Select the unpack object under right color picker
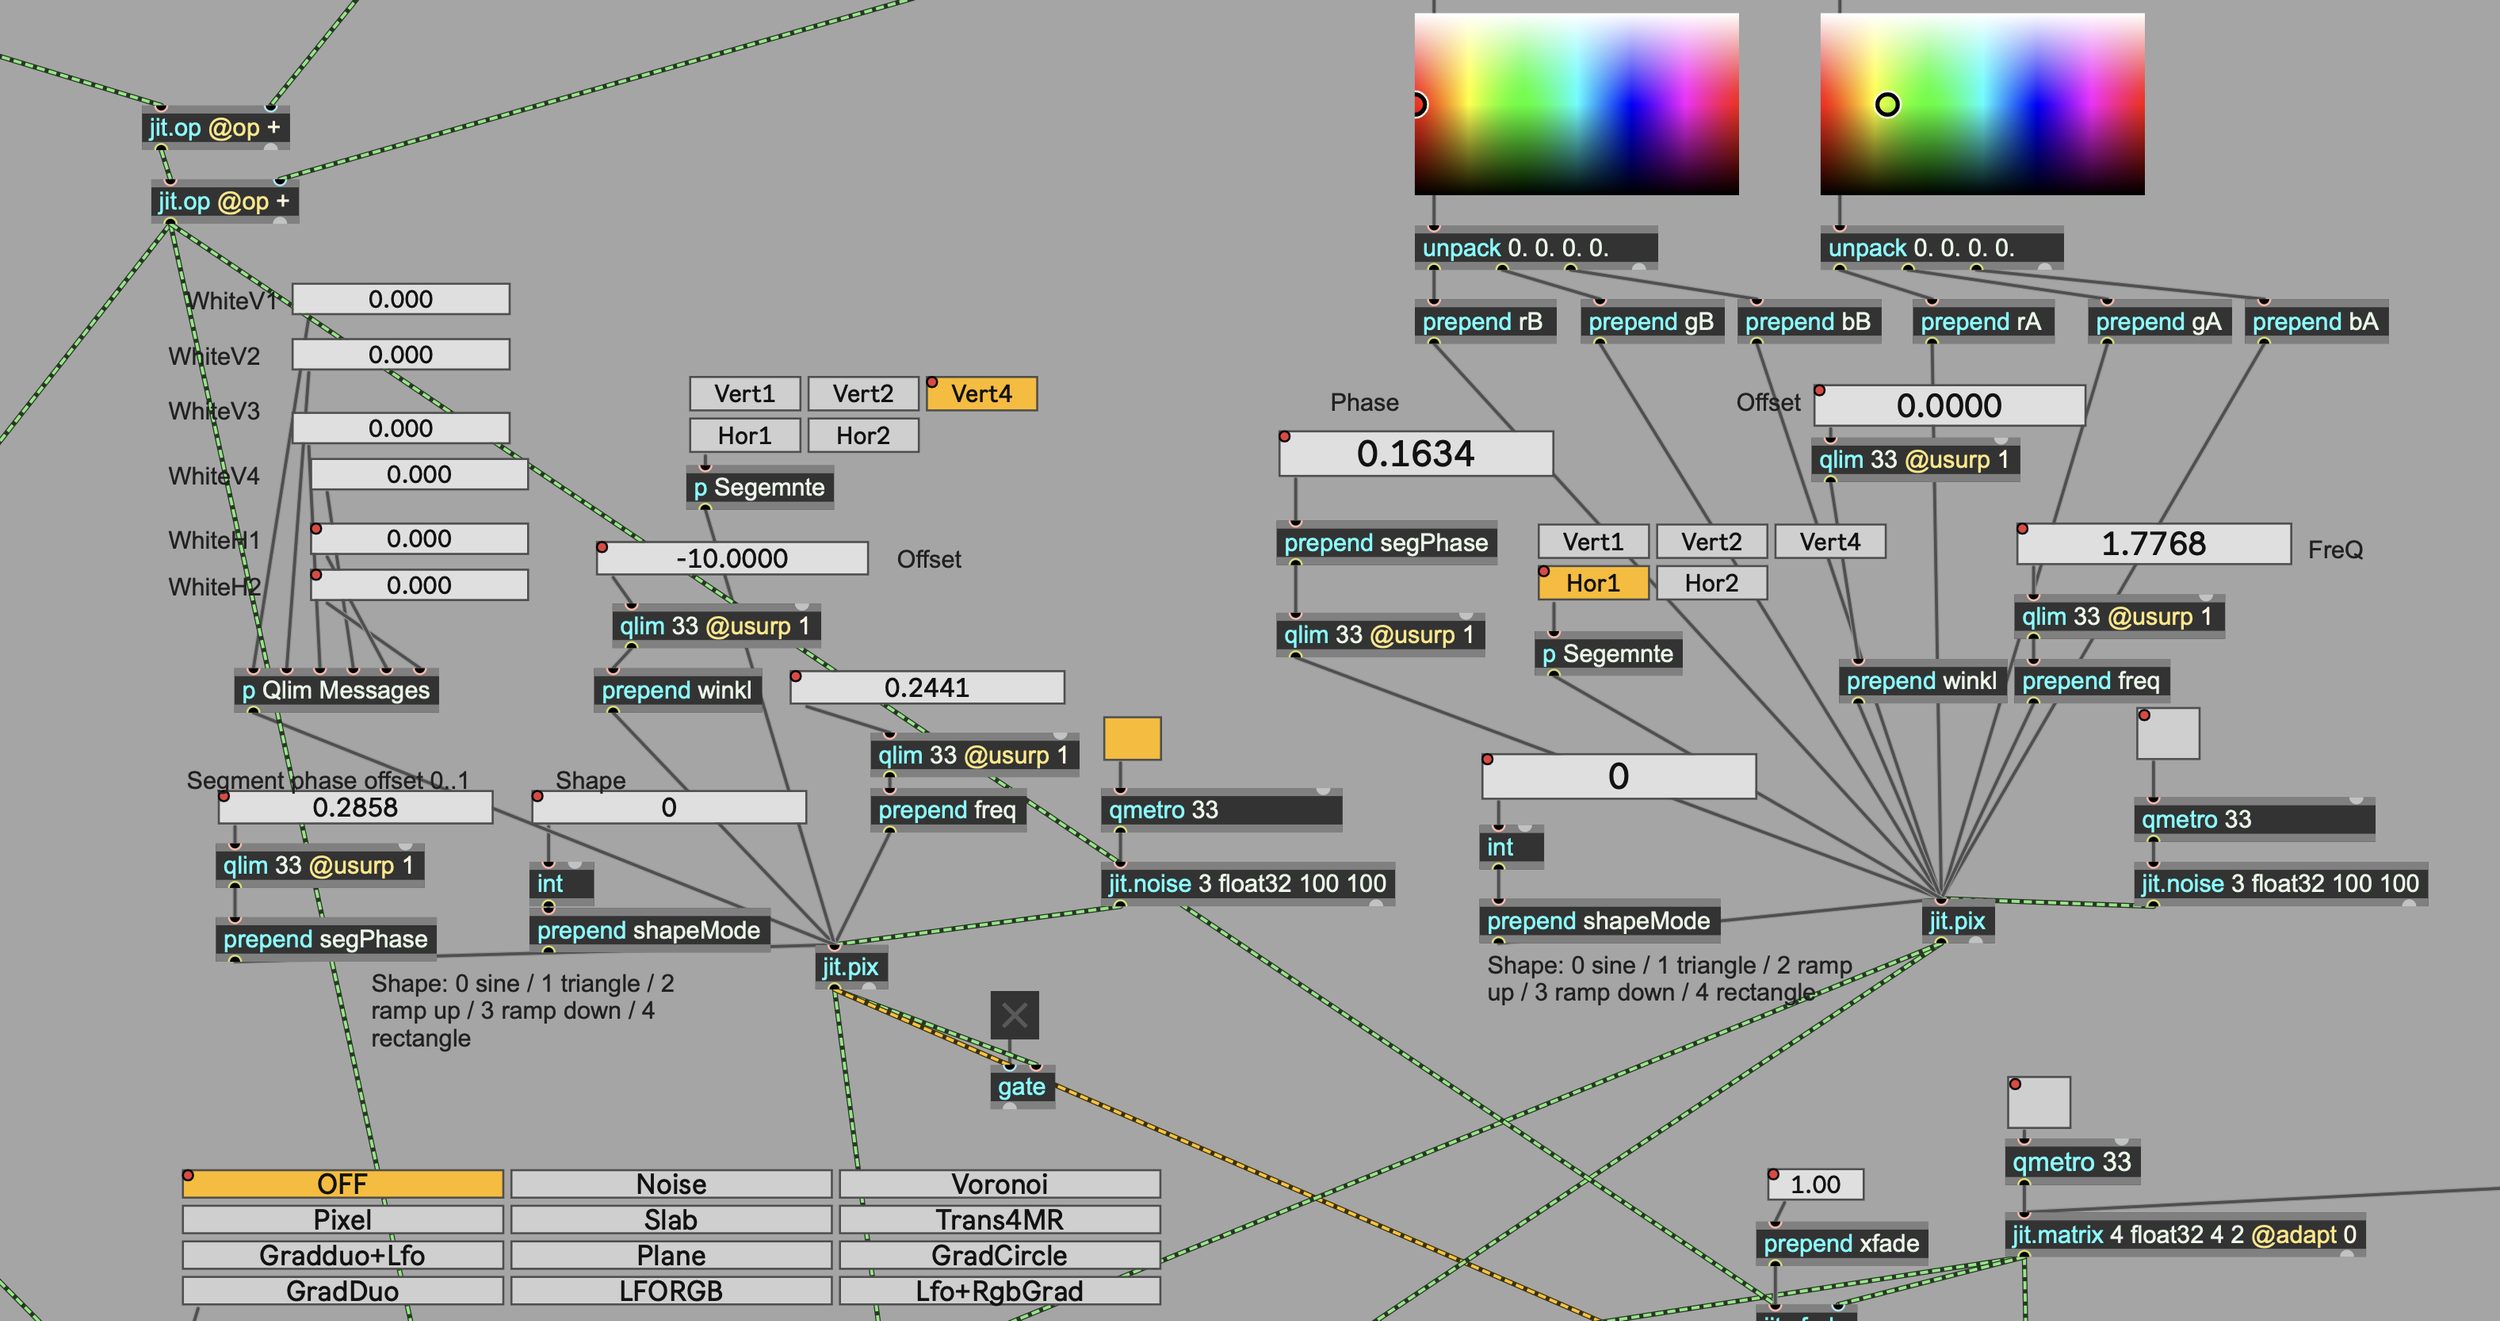Image resolution: width=2500 pixels, height=1321 pixels. click(x=1941, y=248)
